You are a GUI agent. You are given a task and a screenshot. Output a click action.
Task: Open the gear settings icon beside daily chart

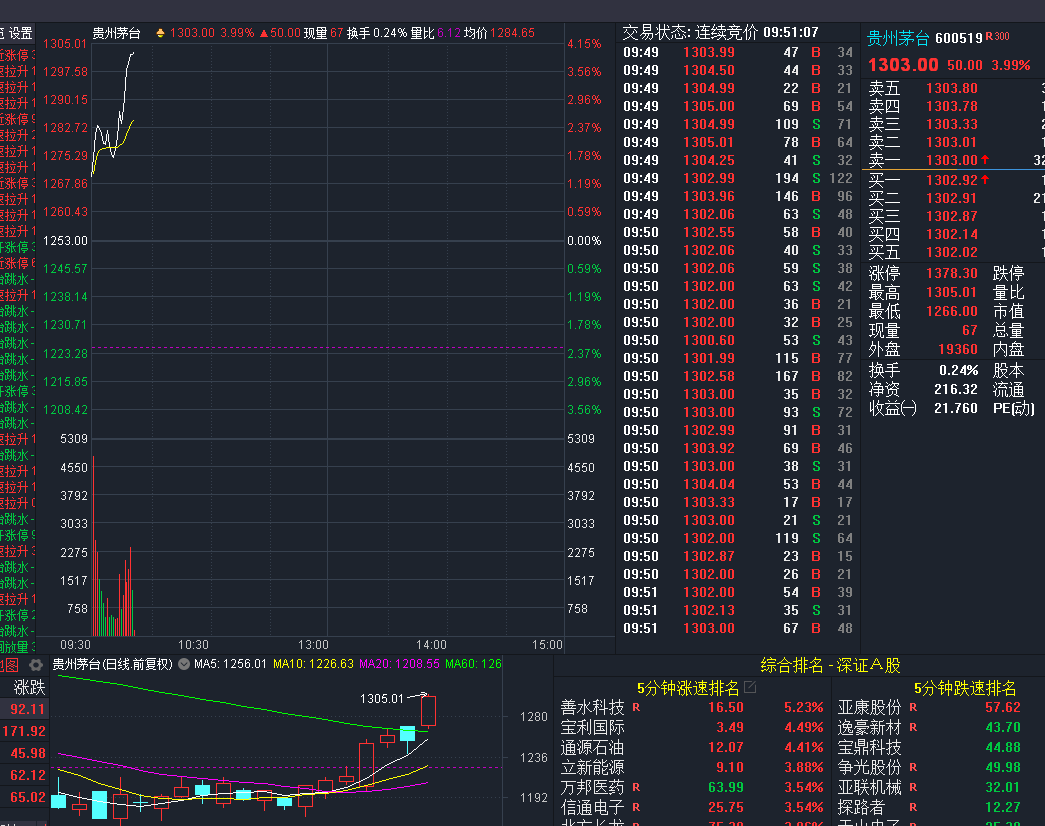pyautogui.click(x=35, y=665)
